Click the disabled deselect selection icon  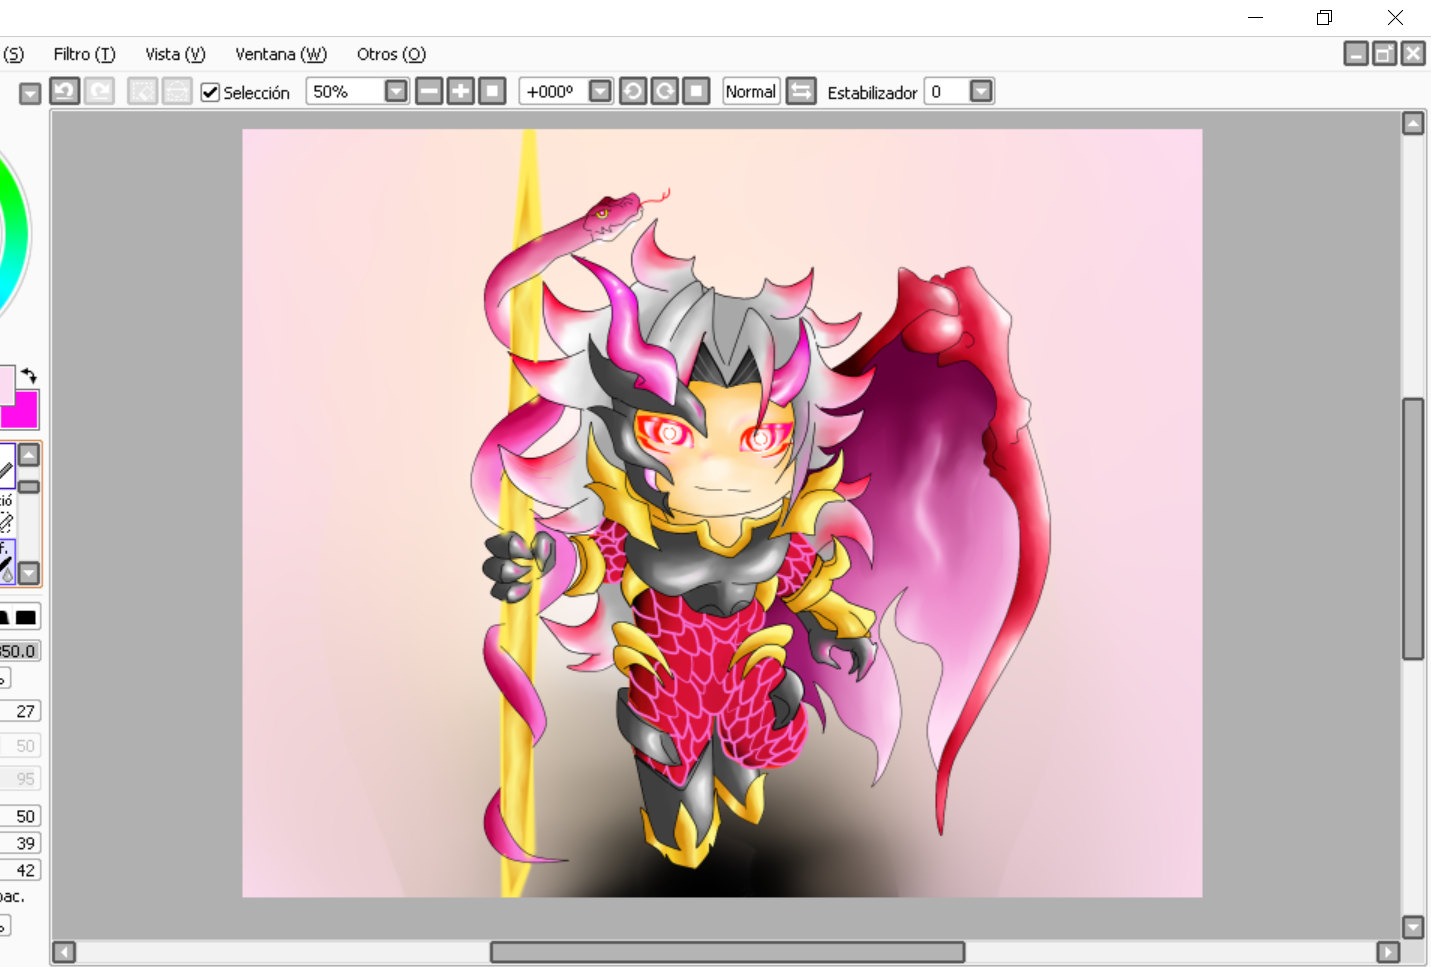143,91
